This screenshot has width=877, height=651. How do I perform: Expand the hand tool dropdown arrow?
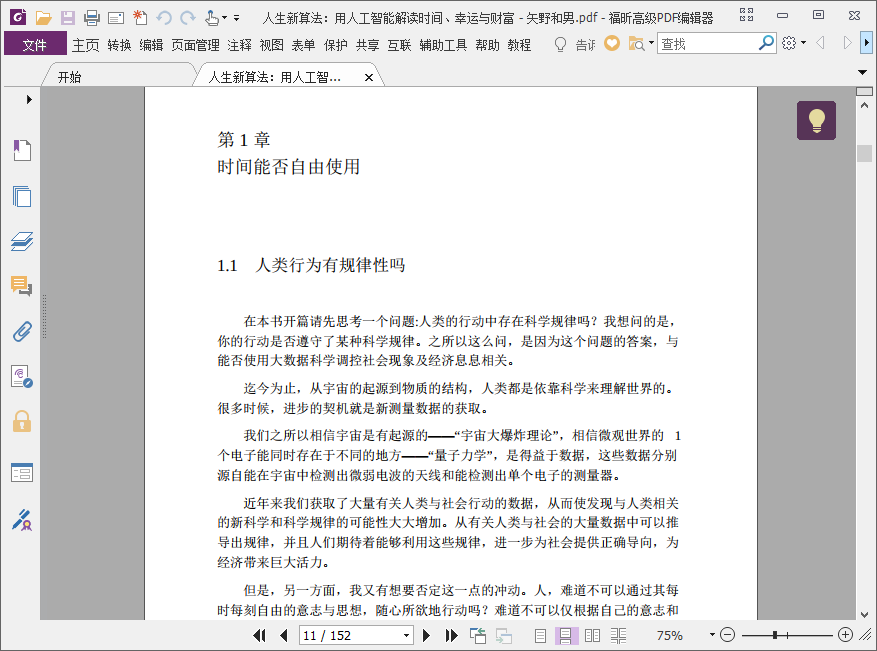[224, 18]
